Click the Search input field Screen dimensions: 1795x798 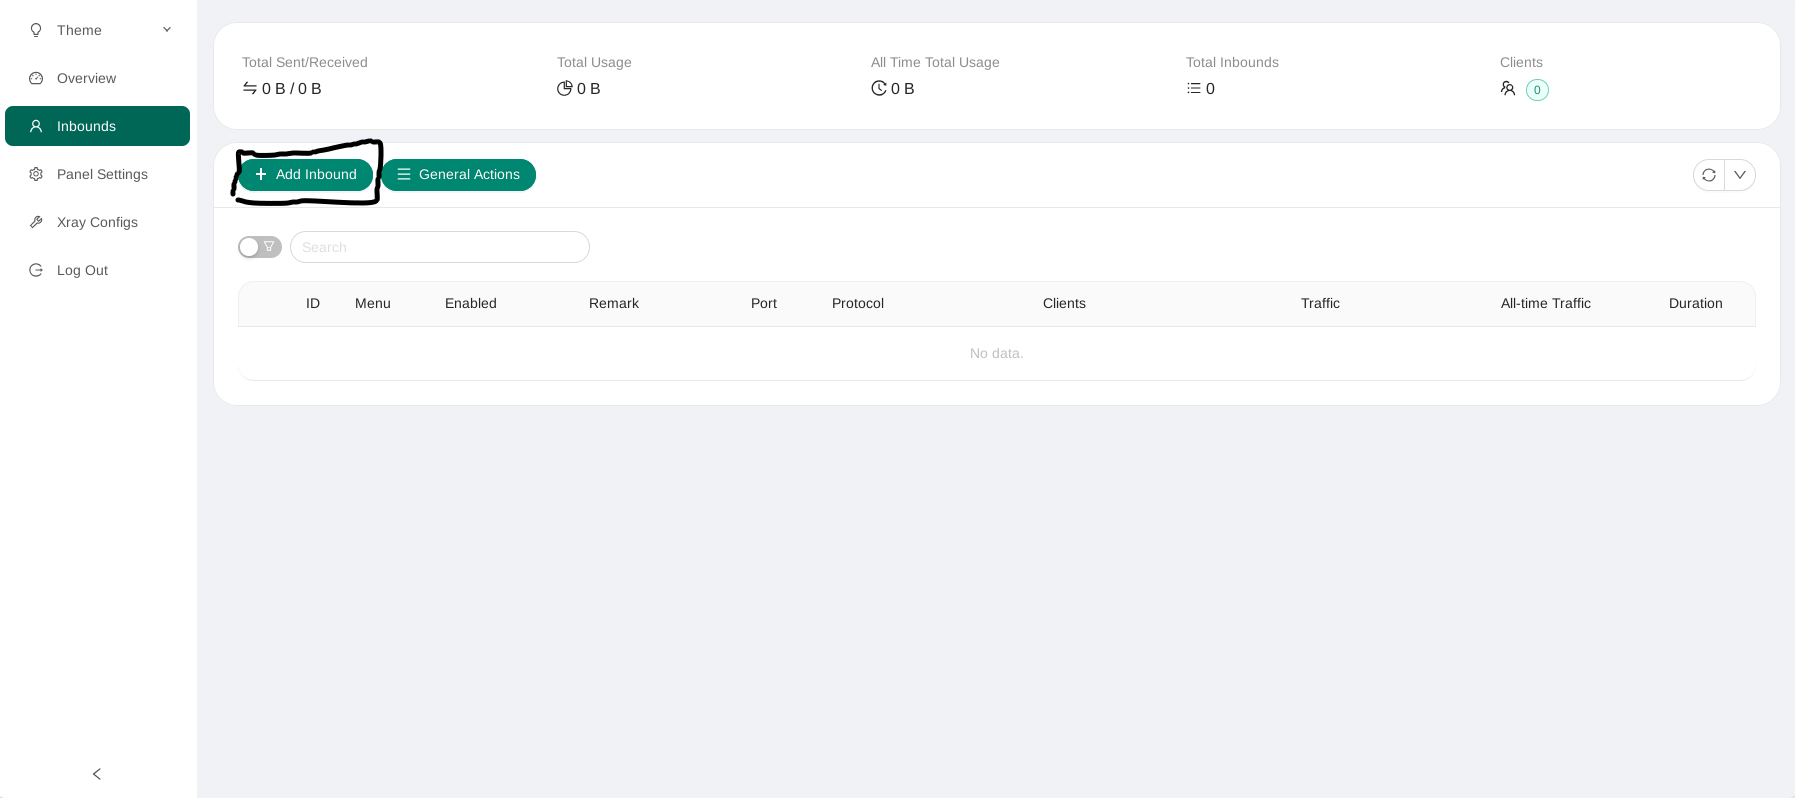point(440,247)
